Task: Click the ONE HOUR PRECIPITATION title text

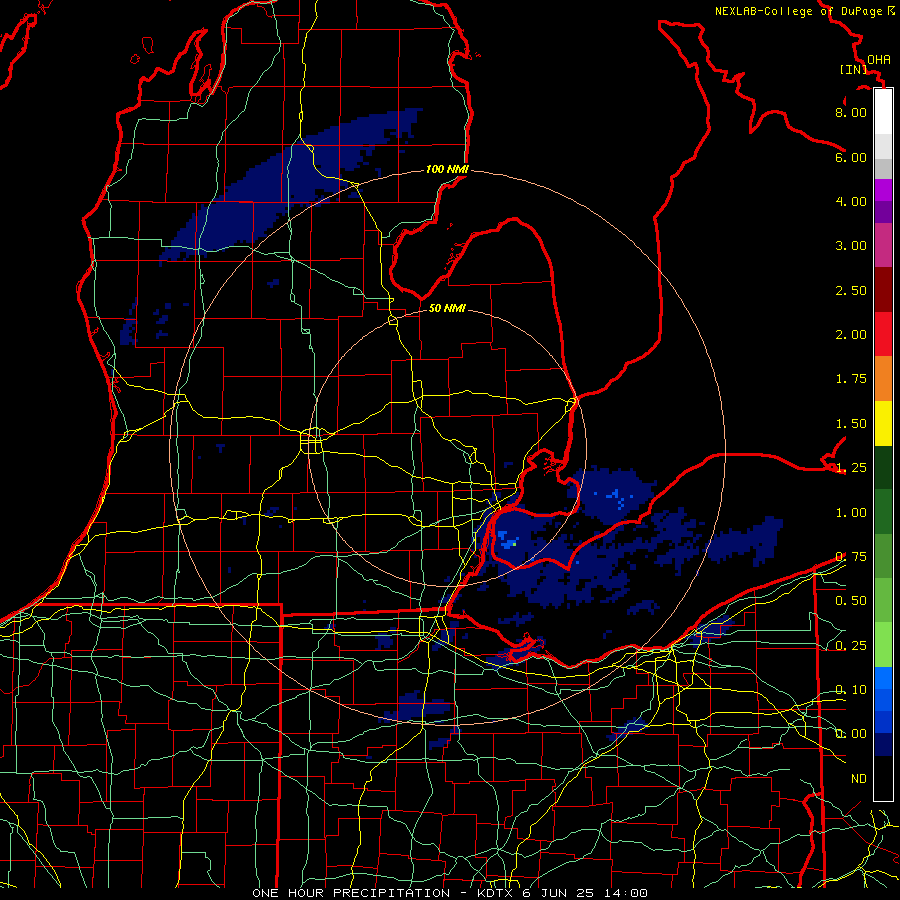Action: pyautogui.click(x=351, y=893)
